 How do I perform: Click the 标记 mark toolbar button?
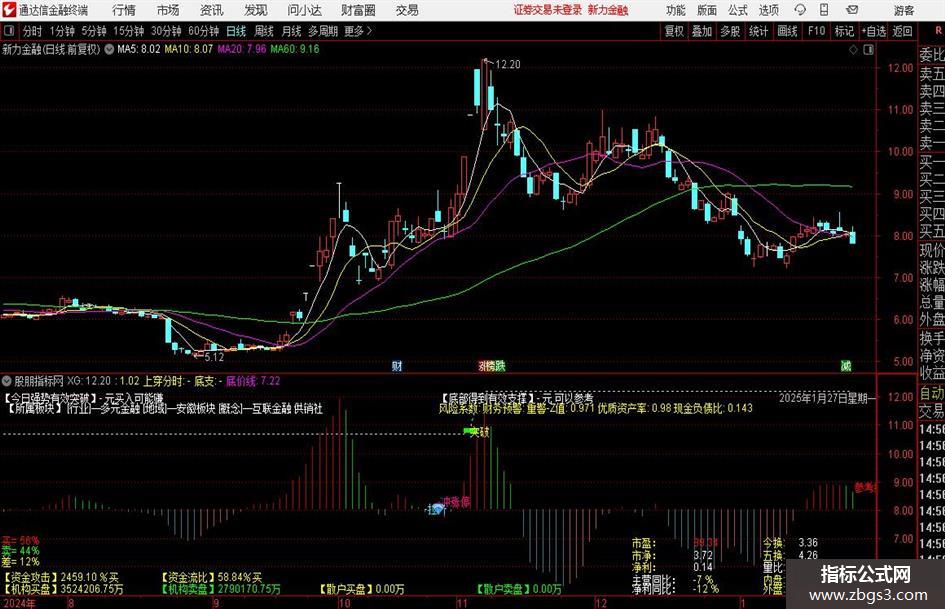click(x=844, y=31)
